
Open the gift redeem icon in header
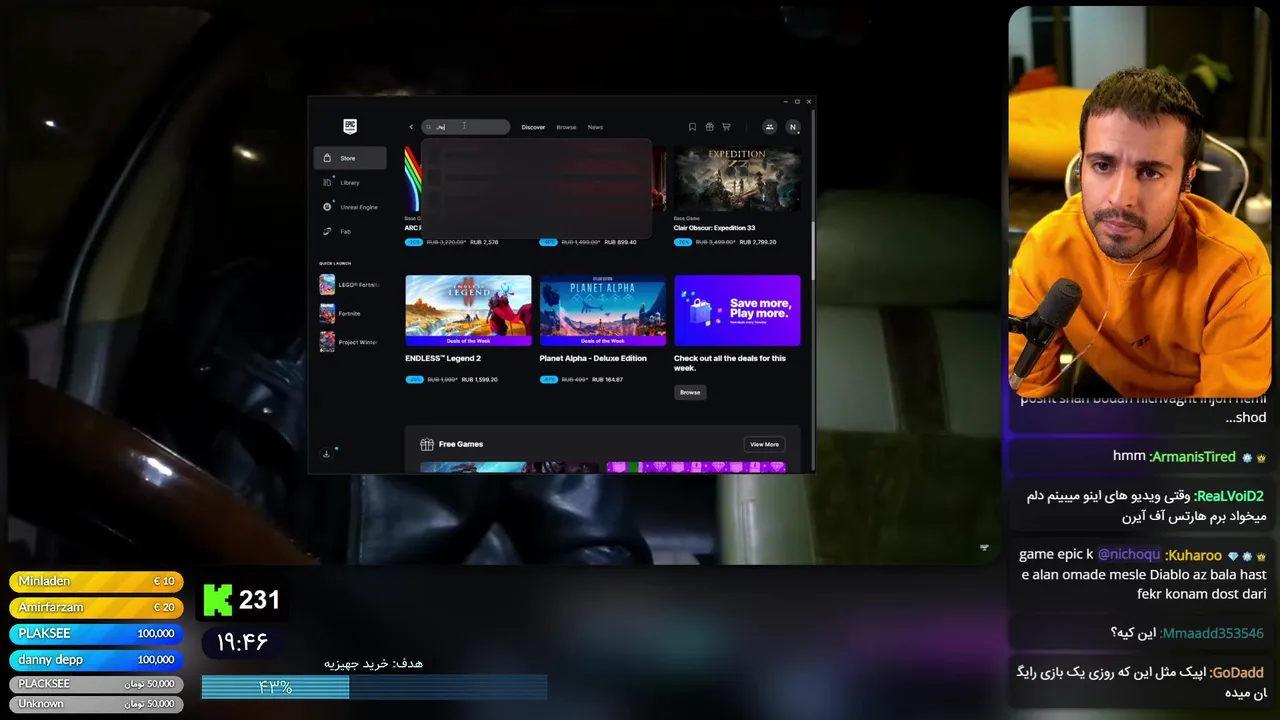(709, 127)
